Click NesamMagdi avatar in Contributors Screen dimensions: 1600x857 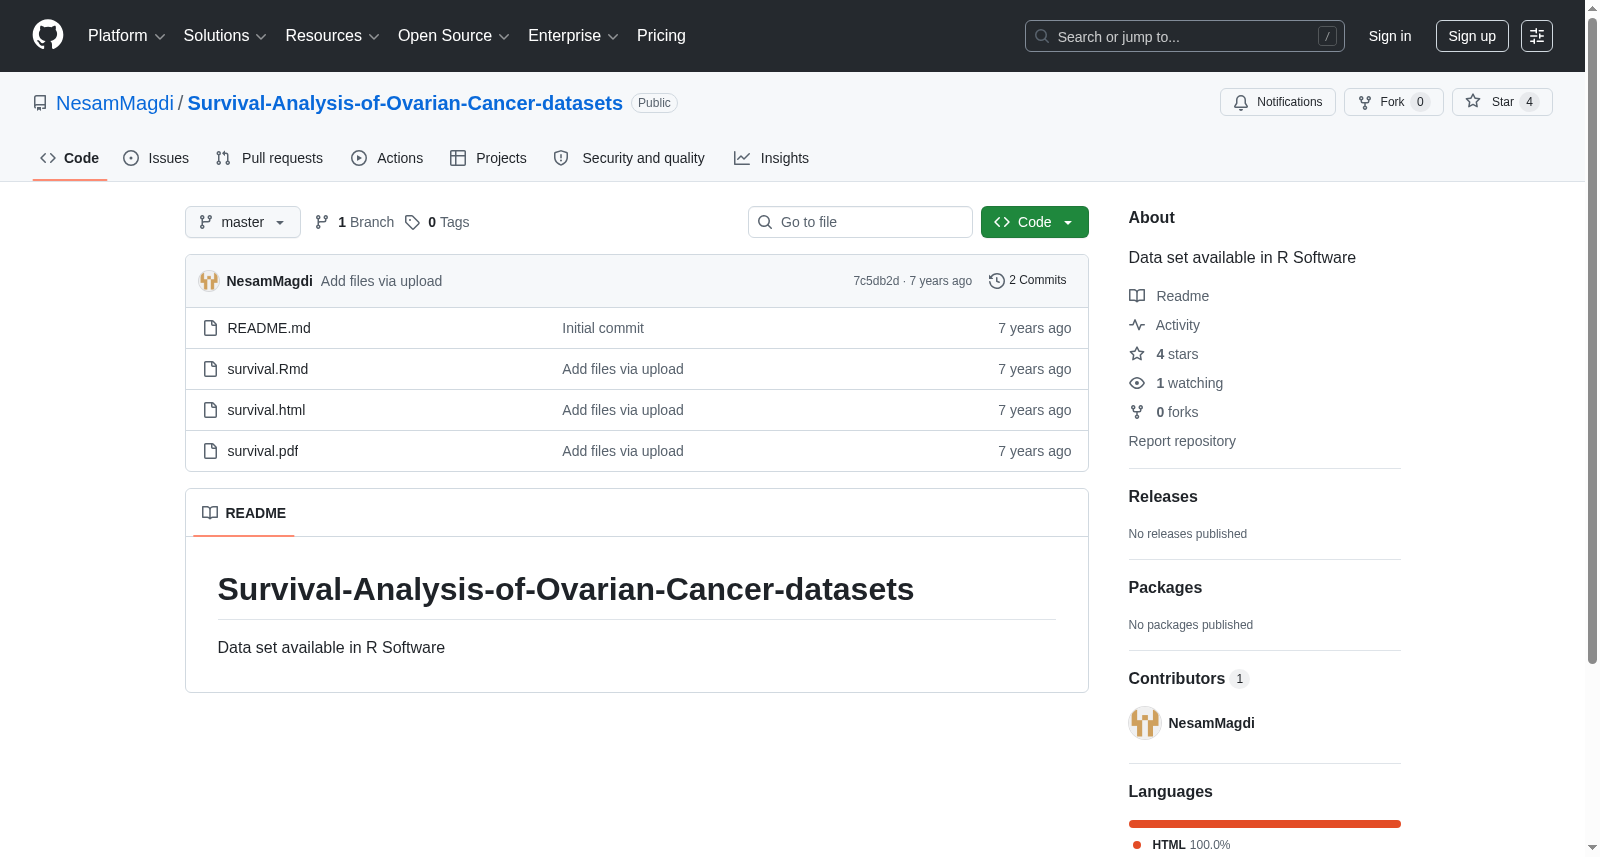(x=1144, y=723)
